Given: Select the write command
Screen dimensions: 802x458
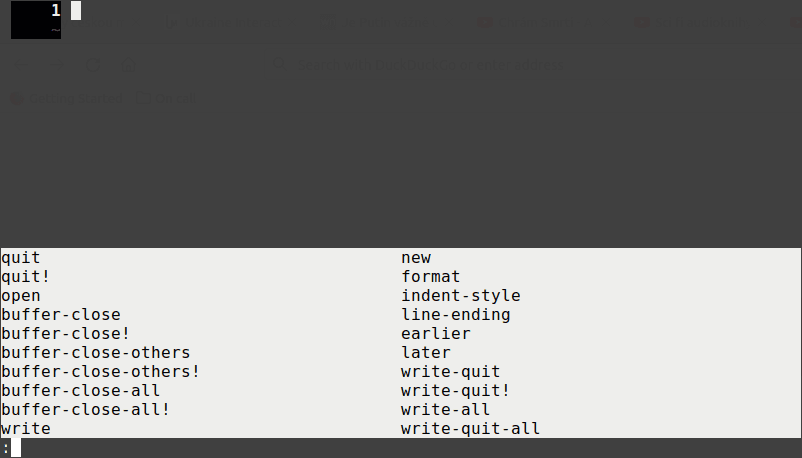Looking at the screenshot, I should pos(26,428).
